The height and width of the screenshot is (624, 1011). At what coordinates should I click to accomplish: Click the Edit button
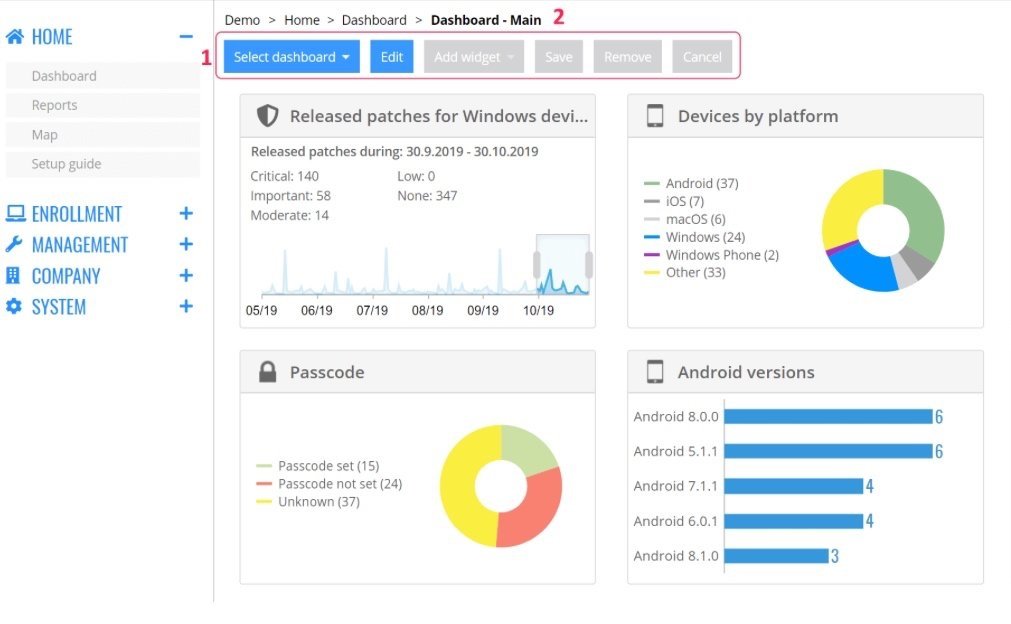(x=391, y=57)
